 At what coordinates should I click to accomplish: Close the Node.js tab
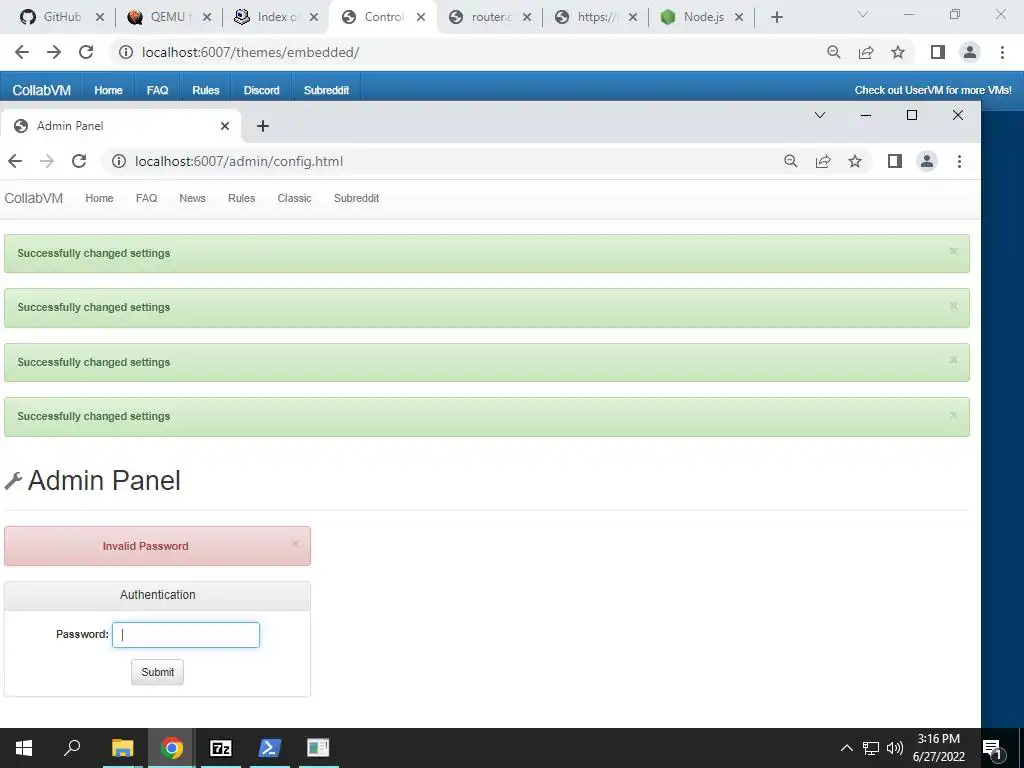click(x=739, y=18)
